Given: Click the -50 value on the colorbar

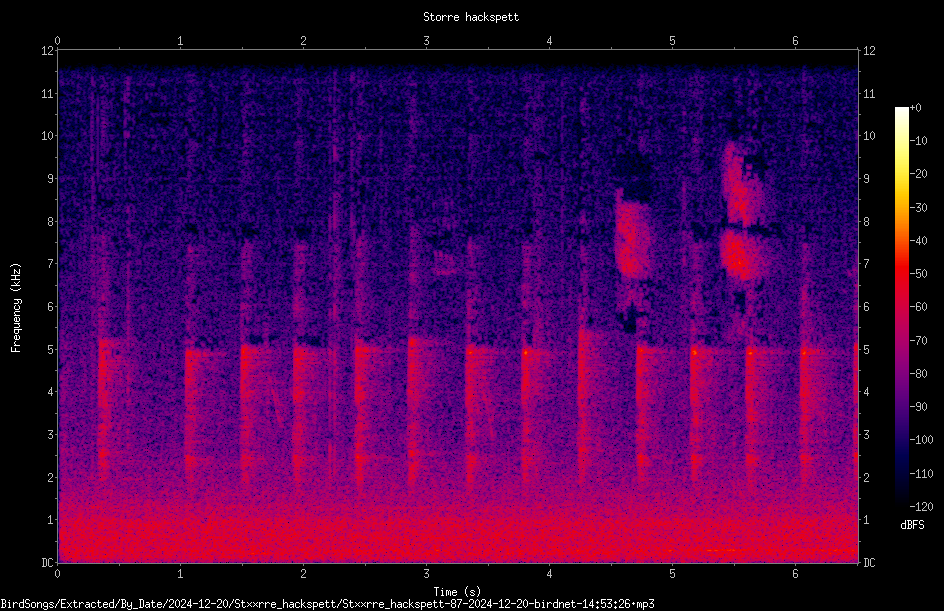Looking at the screenshot, I should [919, 273].
